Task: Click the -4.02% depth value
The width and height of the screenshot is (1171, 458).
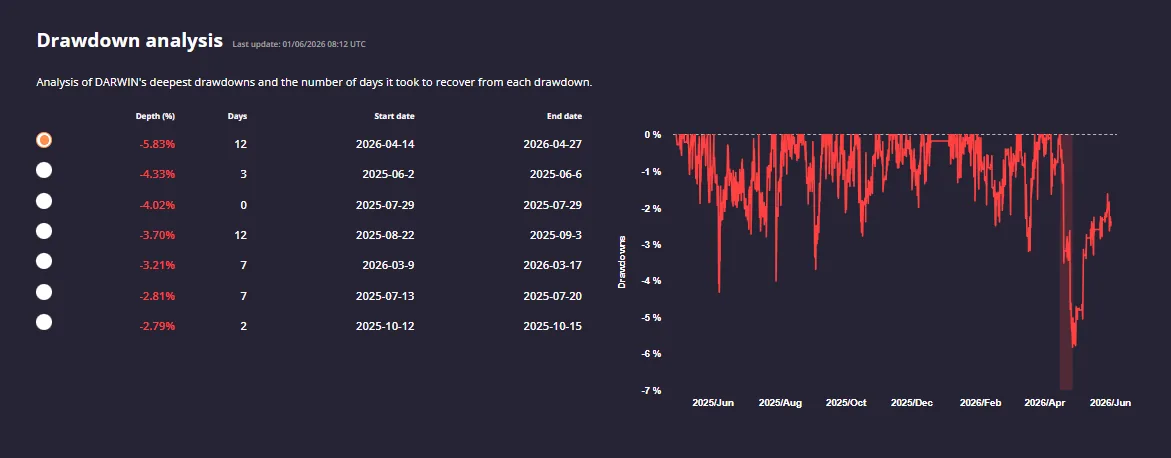Action: 158,205
